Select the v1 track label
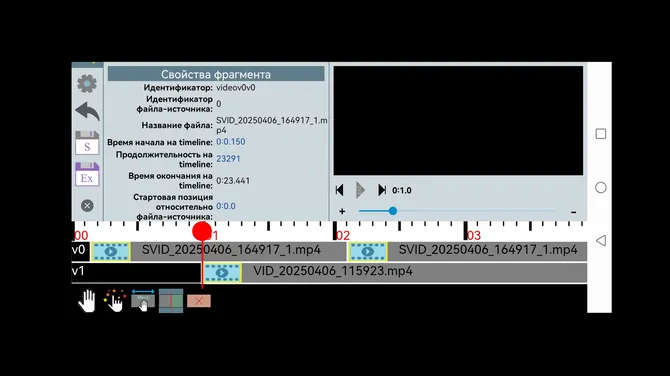This screenshot has width=670, height=376. [78, 271]
